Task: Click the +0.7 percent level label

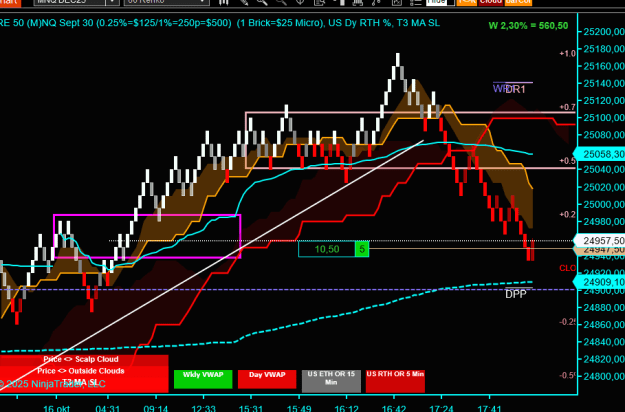Action: (x=568, y=107)
